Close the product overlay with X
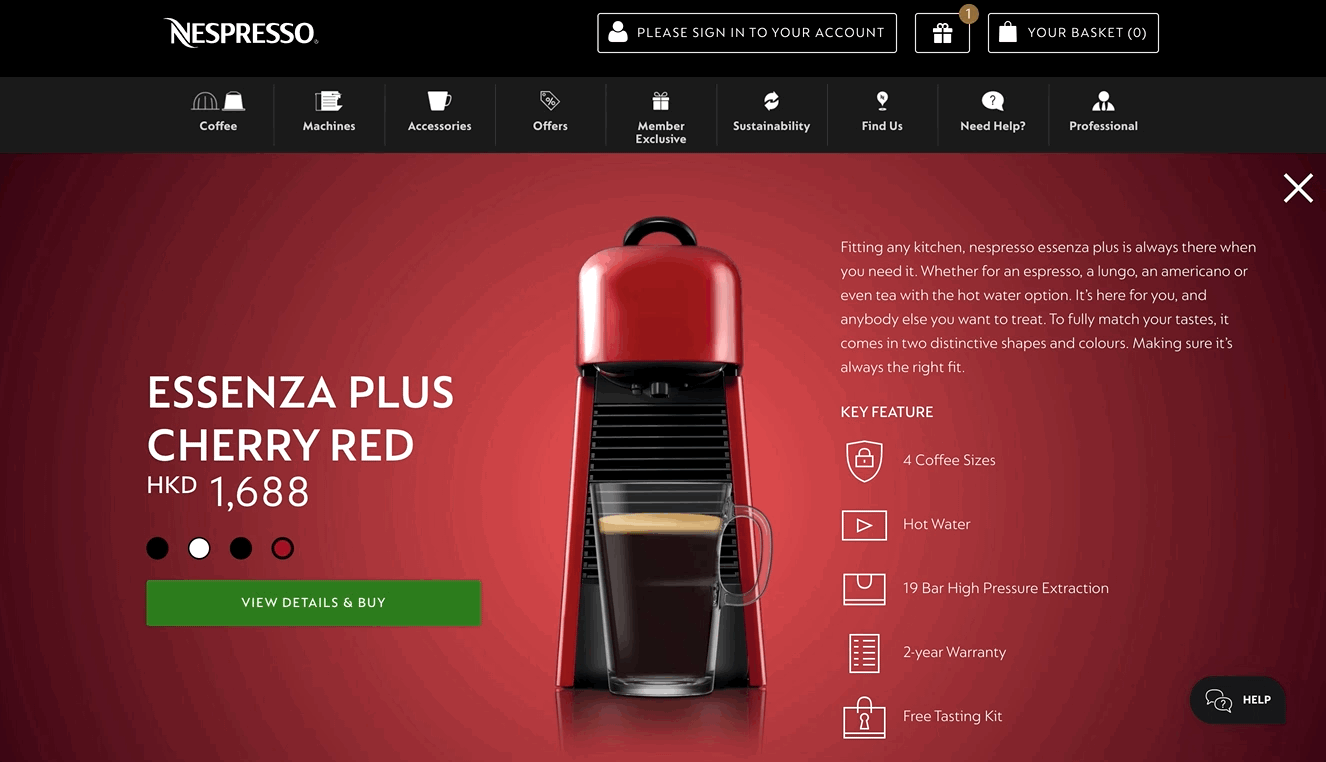Screen dimensions: 1326x762 click(x=1298, y=188)
